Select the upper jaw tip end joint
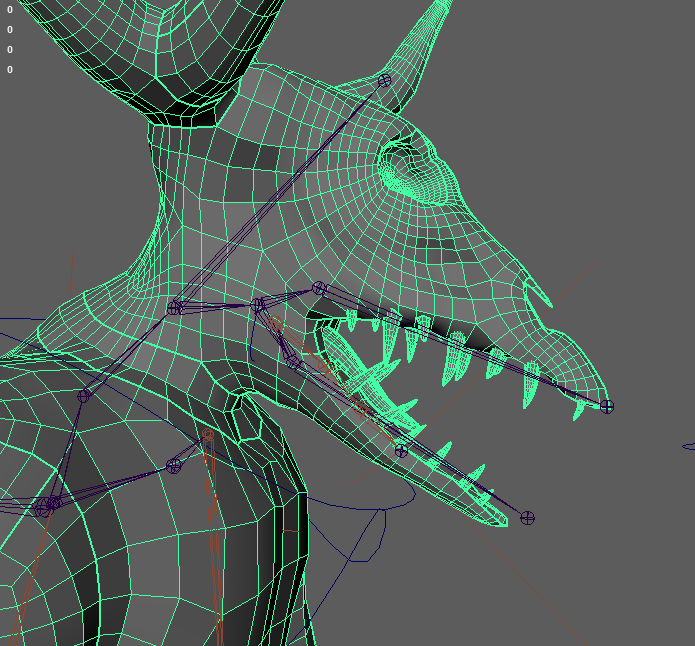Image resolution: width=695 pixels, height=646 pixels. pos(606,406)
